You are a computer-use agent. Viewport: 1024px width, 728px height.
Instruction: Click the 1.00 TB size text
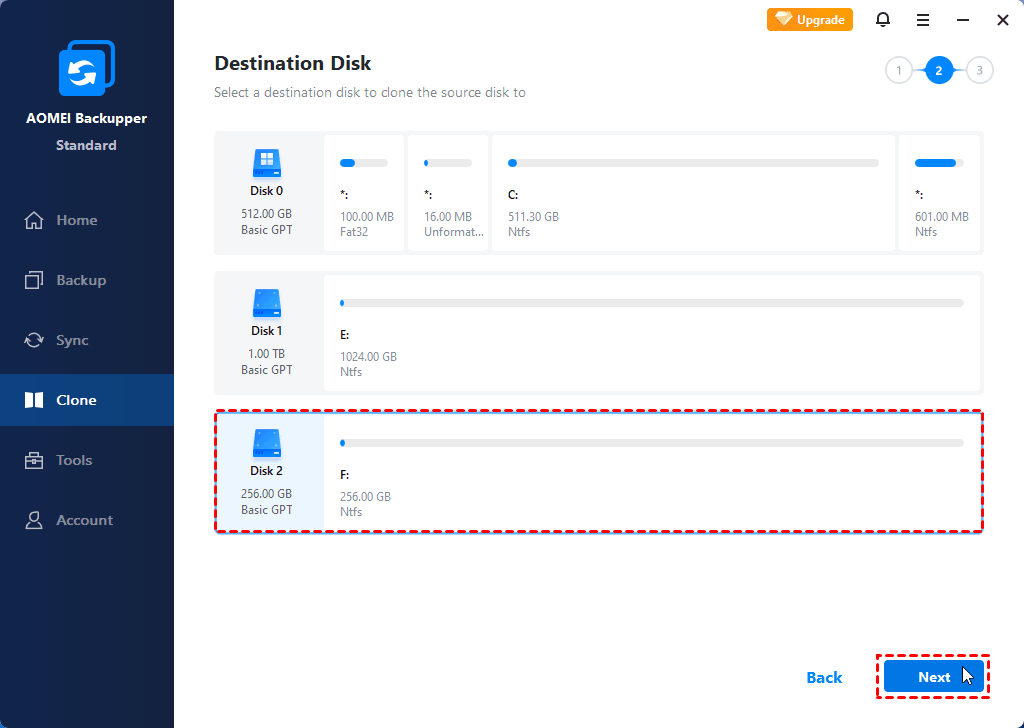pyautogui.click(x=266, y=354)
